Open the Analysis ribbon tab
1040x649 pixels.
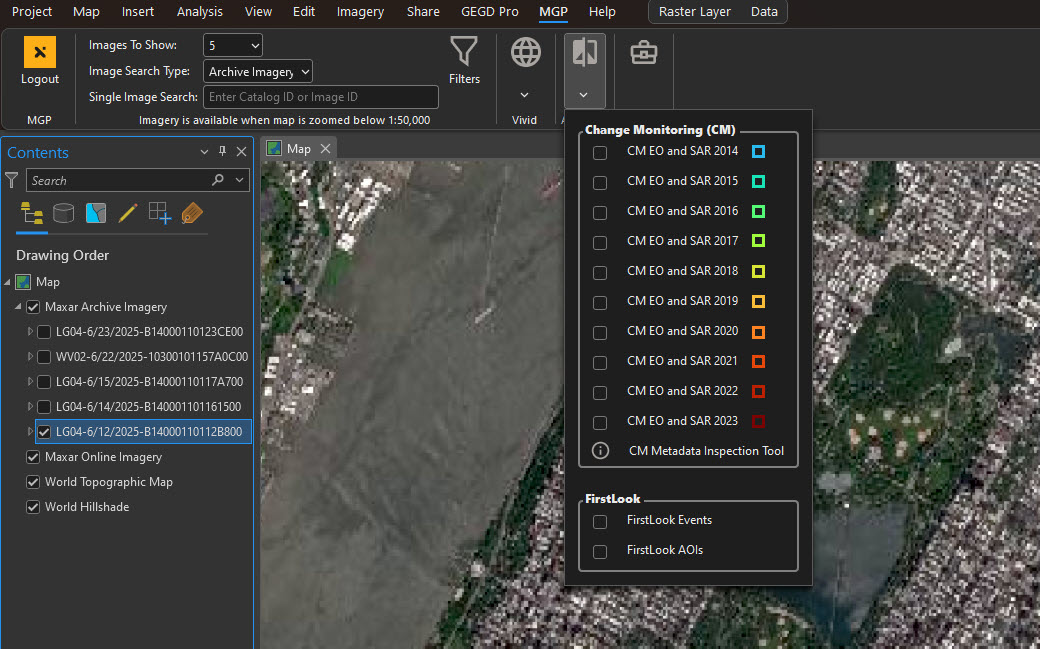pyautogui.click(x=200, y=11)
